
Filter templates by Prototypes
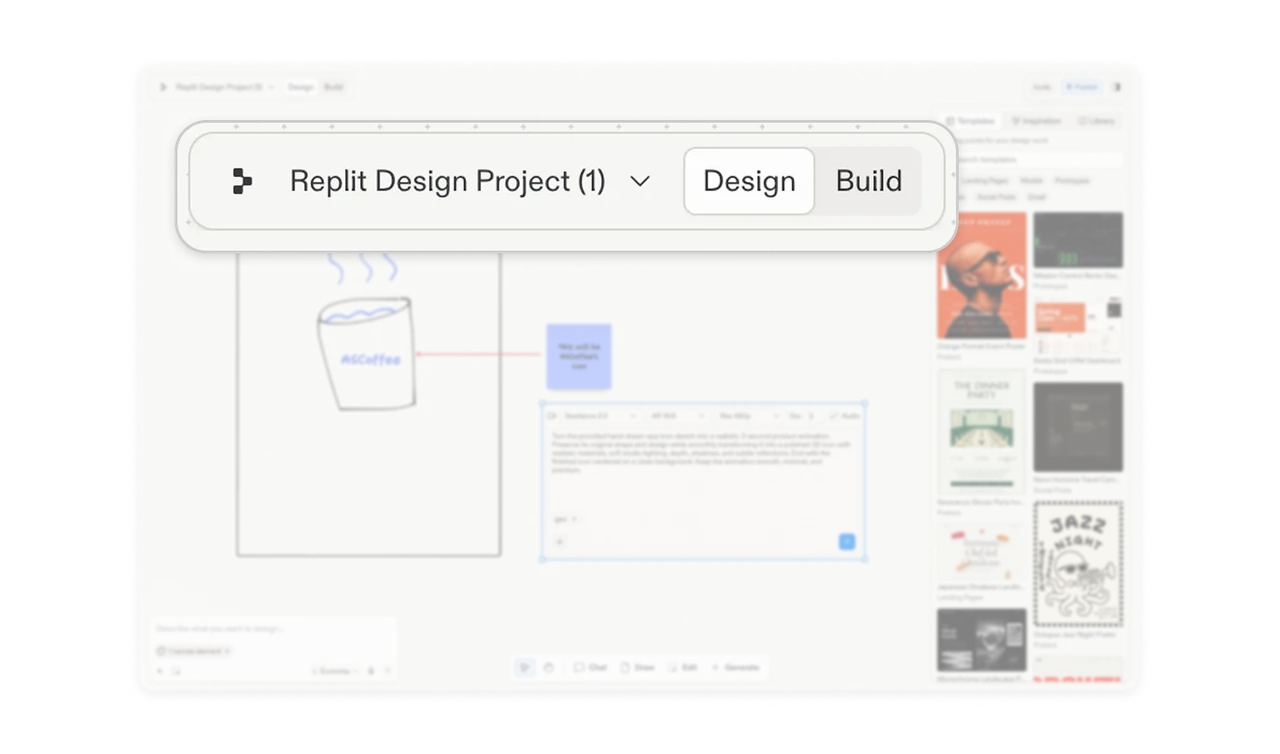click(x=1072, y=181)
